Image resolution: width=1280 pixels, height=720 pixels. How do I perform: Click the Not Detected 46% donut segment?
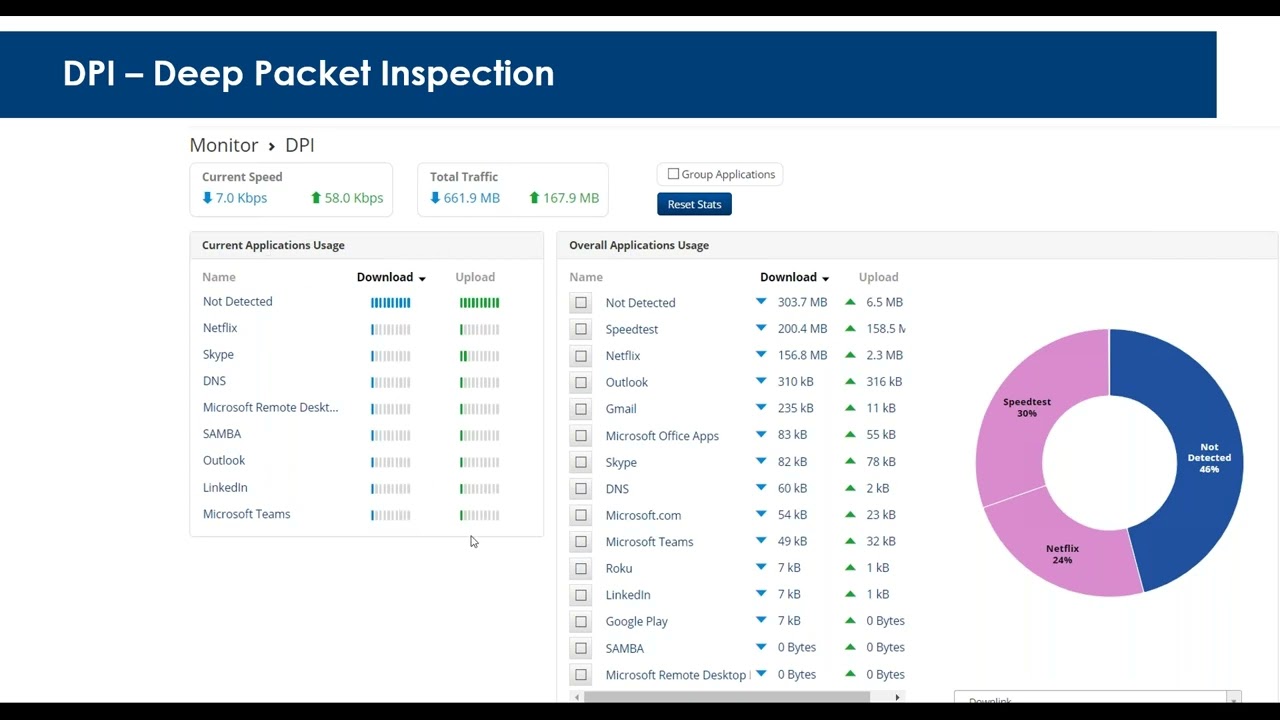tap(1209, 458)
